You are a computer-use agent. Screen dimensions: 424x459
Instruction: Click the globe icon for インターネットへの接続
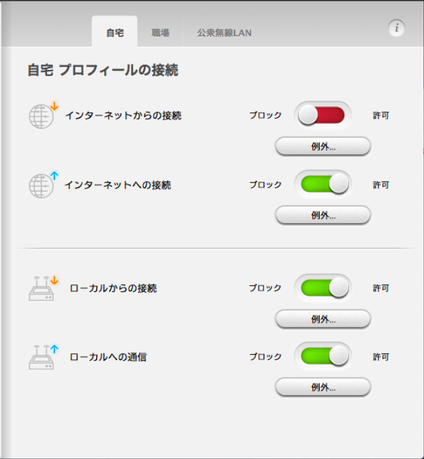tap(43, 185)
